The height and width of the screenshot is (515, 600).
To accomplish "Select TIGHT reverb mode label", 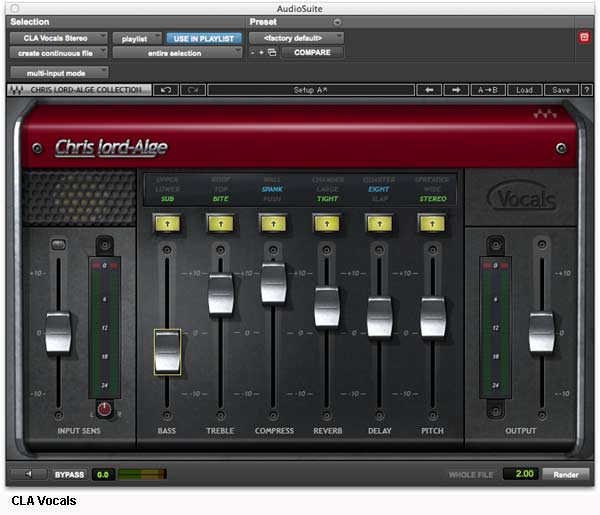I will coord(327,199).
